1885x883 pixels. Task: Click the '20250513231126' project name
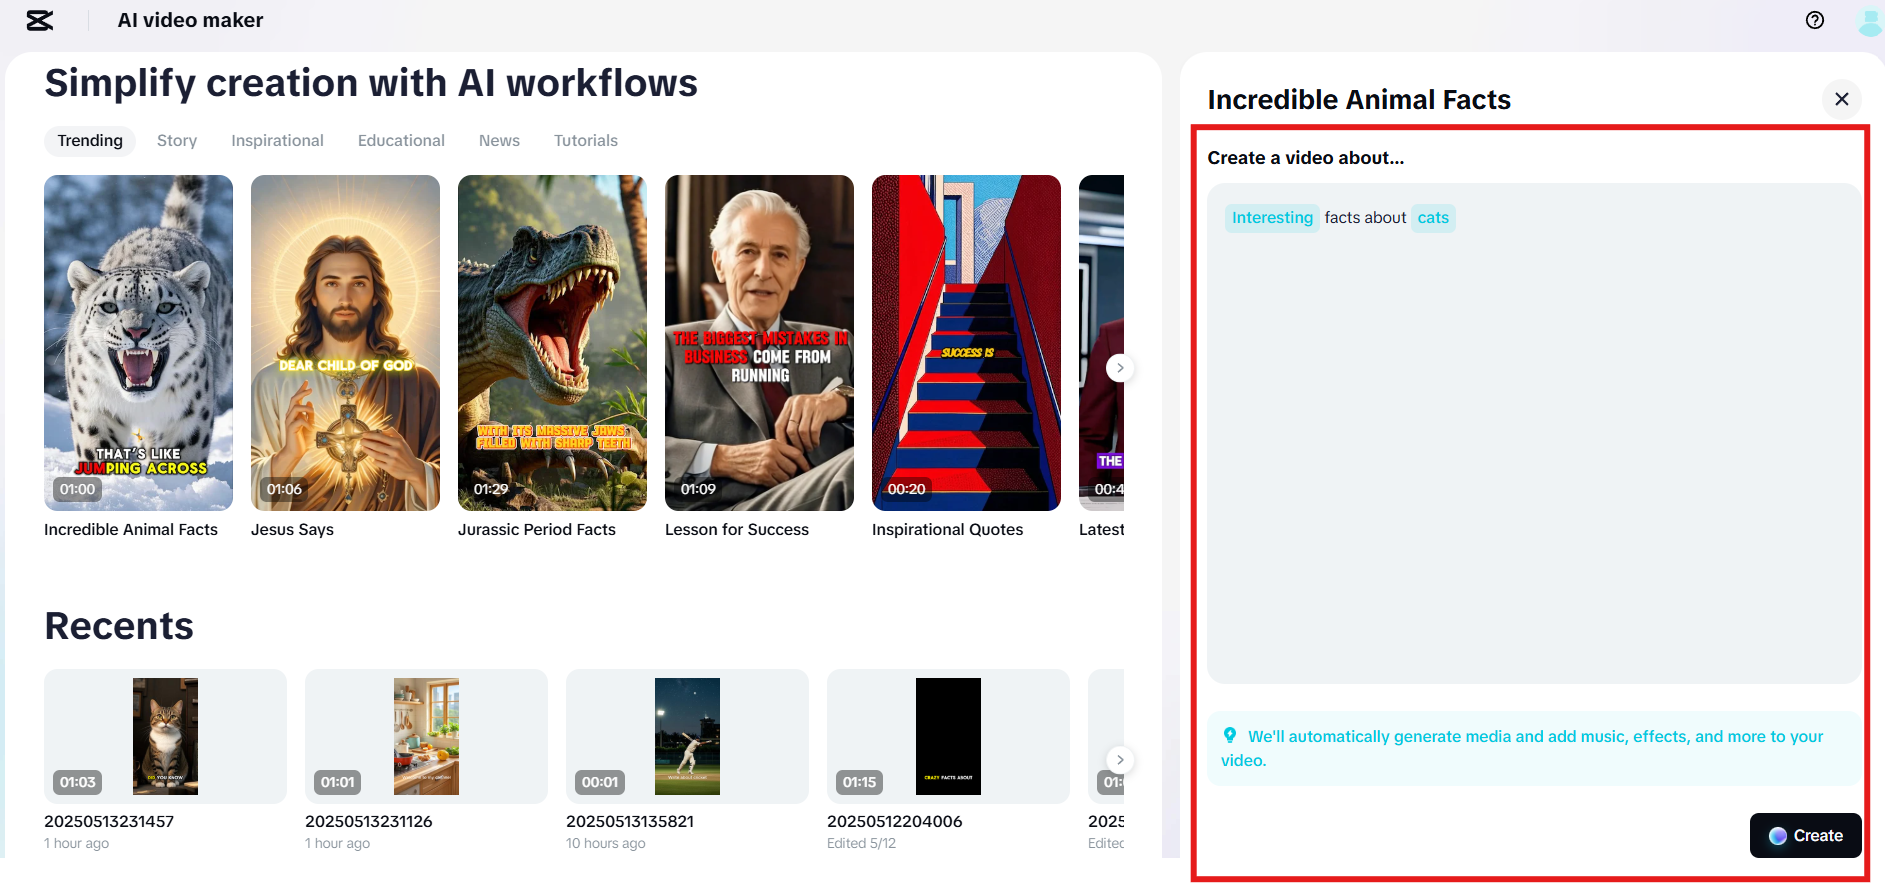(x=369, y=821)
